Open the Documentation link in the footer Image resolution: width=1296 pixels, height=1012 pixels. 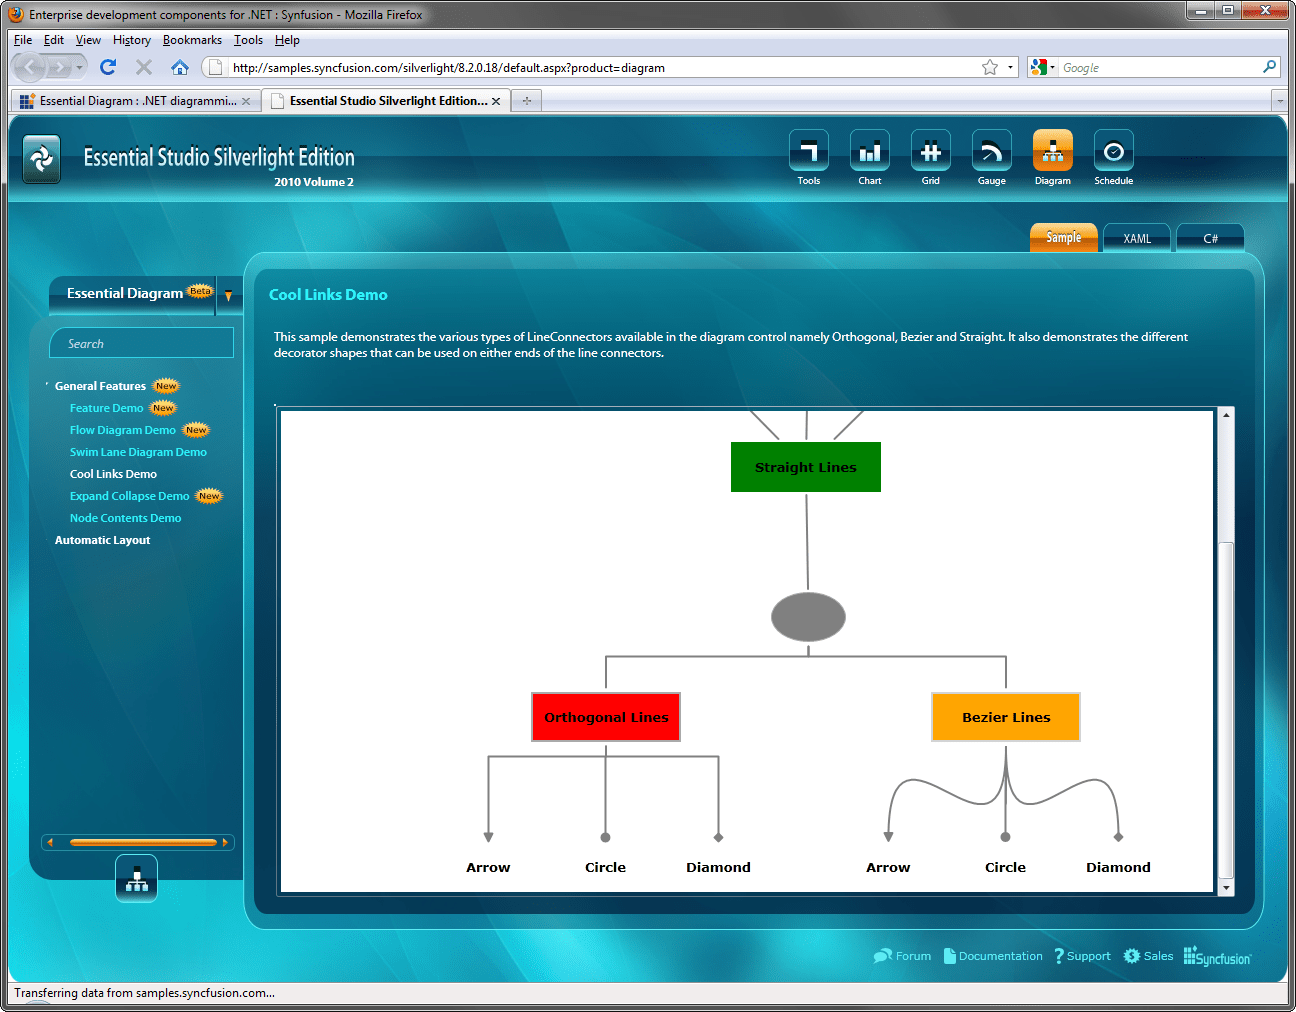click(993, 956)
